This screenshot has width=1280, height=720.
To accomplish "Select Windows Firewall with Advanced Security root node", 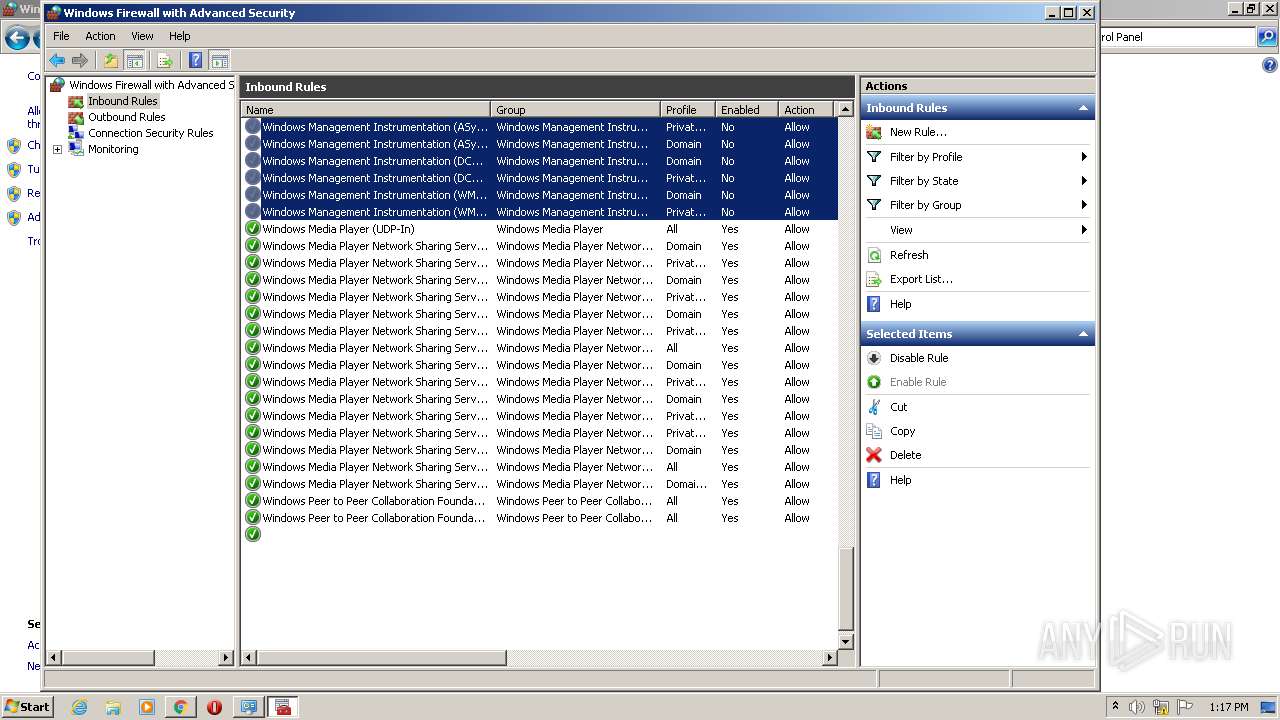I will [x=151, y=85].
